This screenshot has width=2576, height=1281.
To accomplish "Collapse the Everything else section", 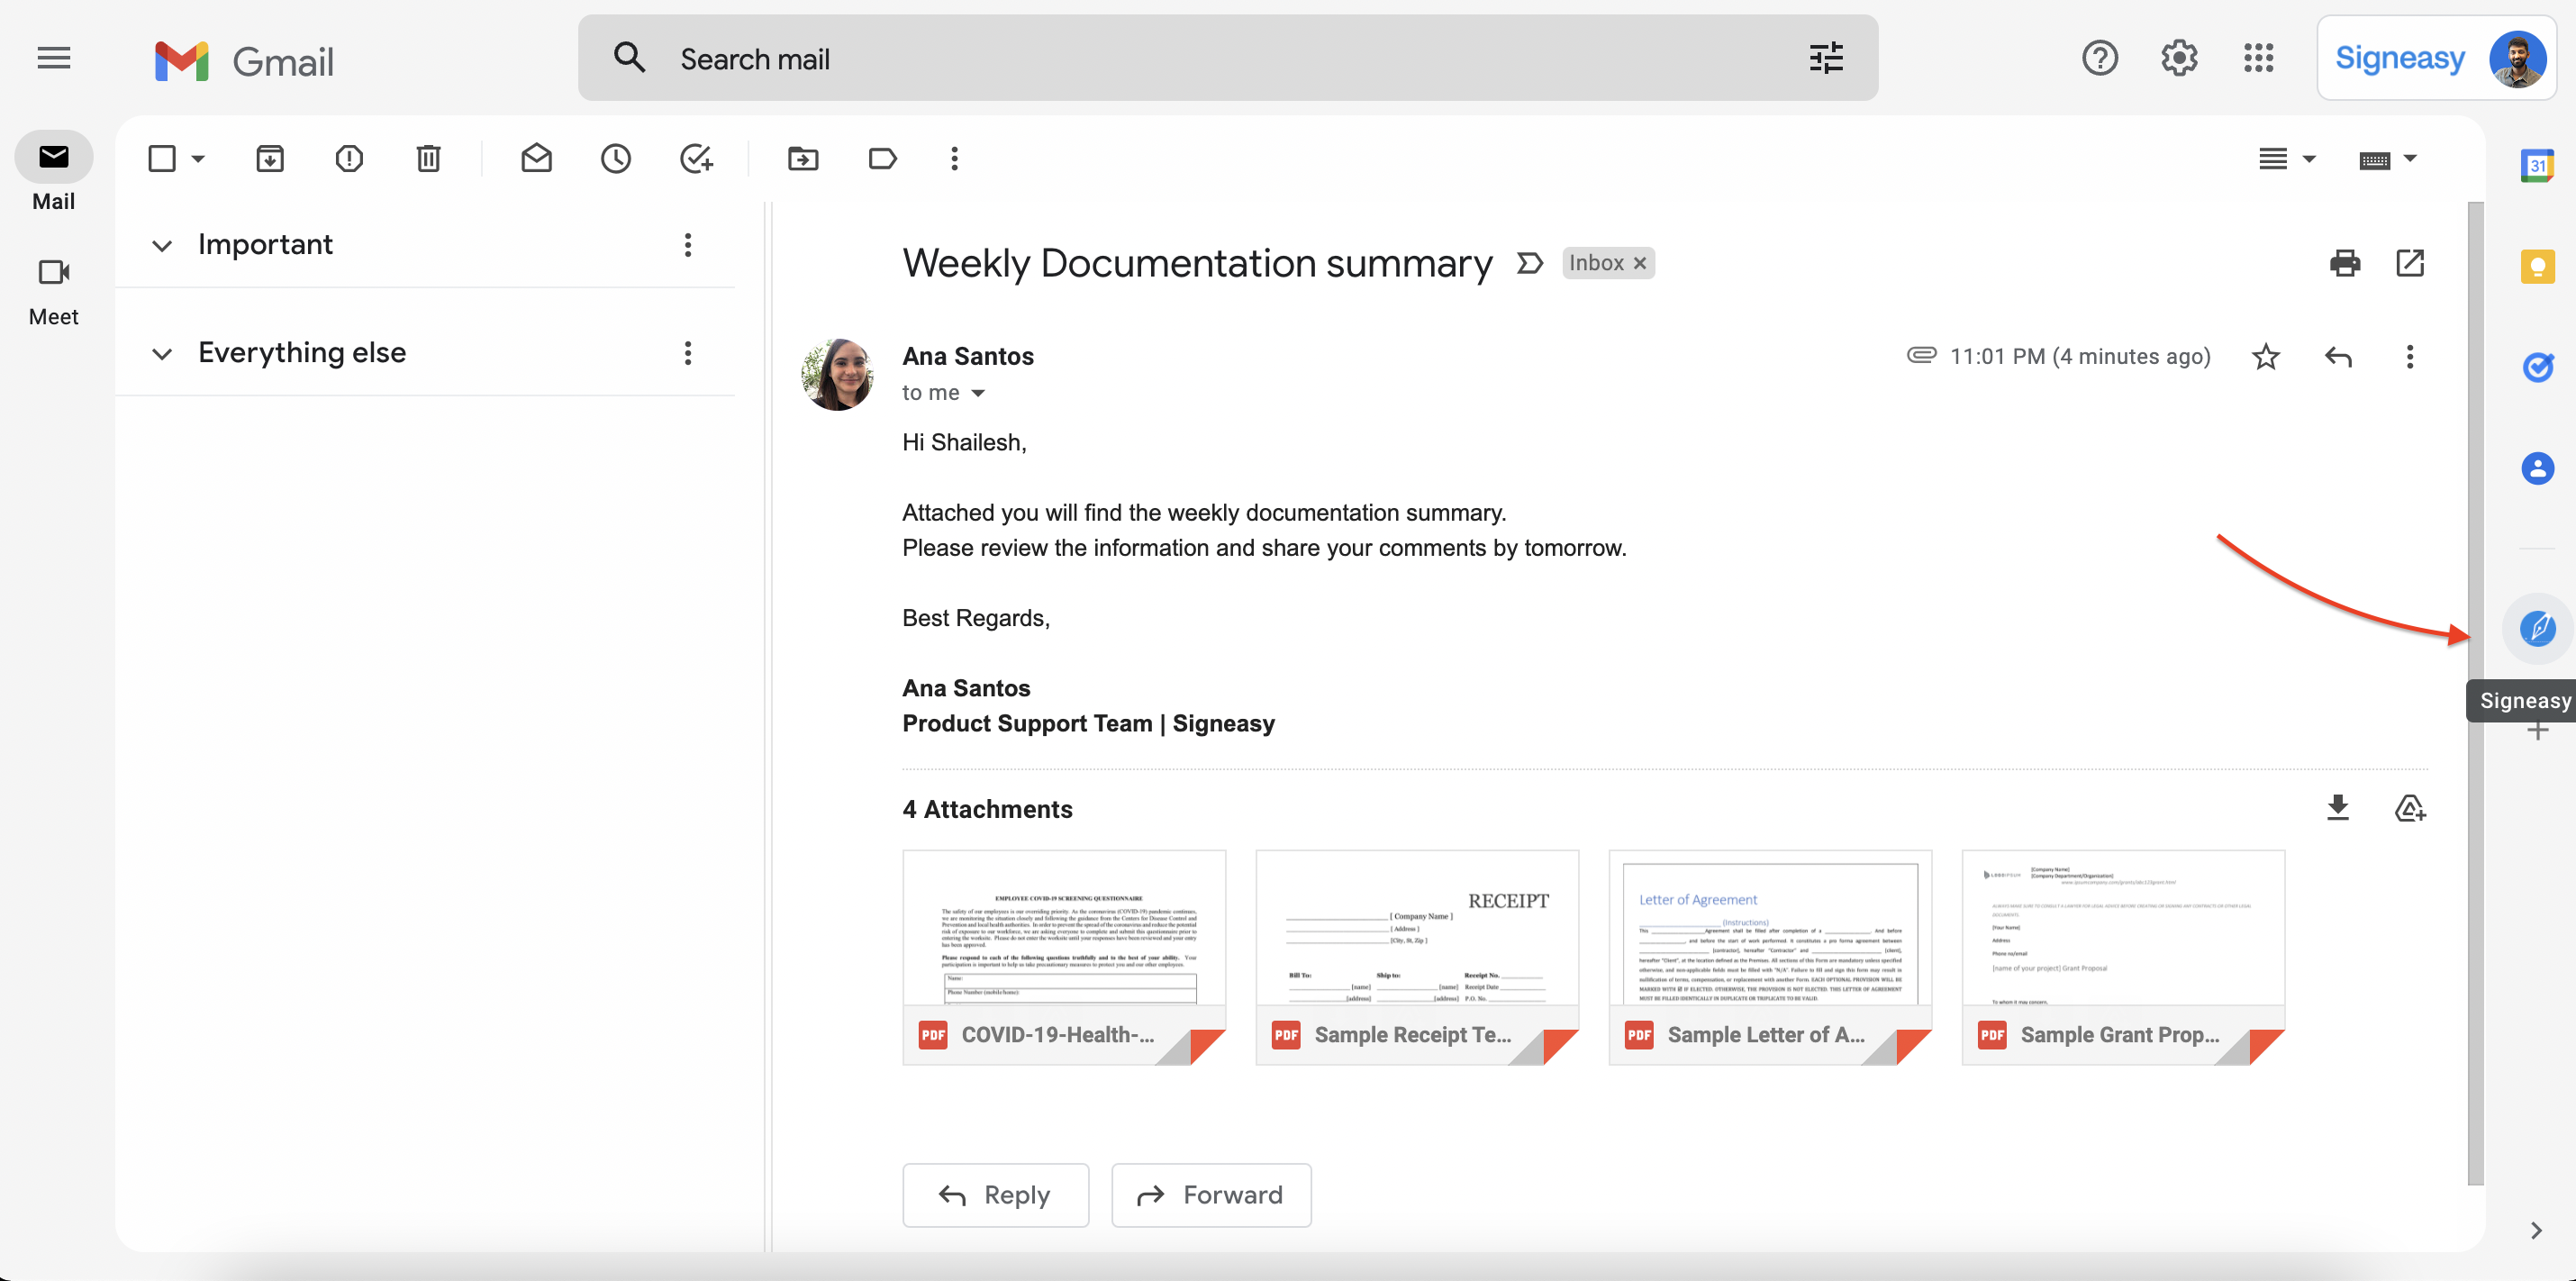I will pyautogui.click(x=162, y=354).
